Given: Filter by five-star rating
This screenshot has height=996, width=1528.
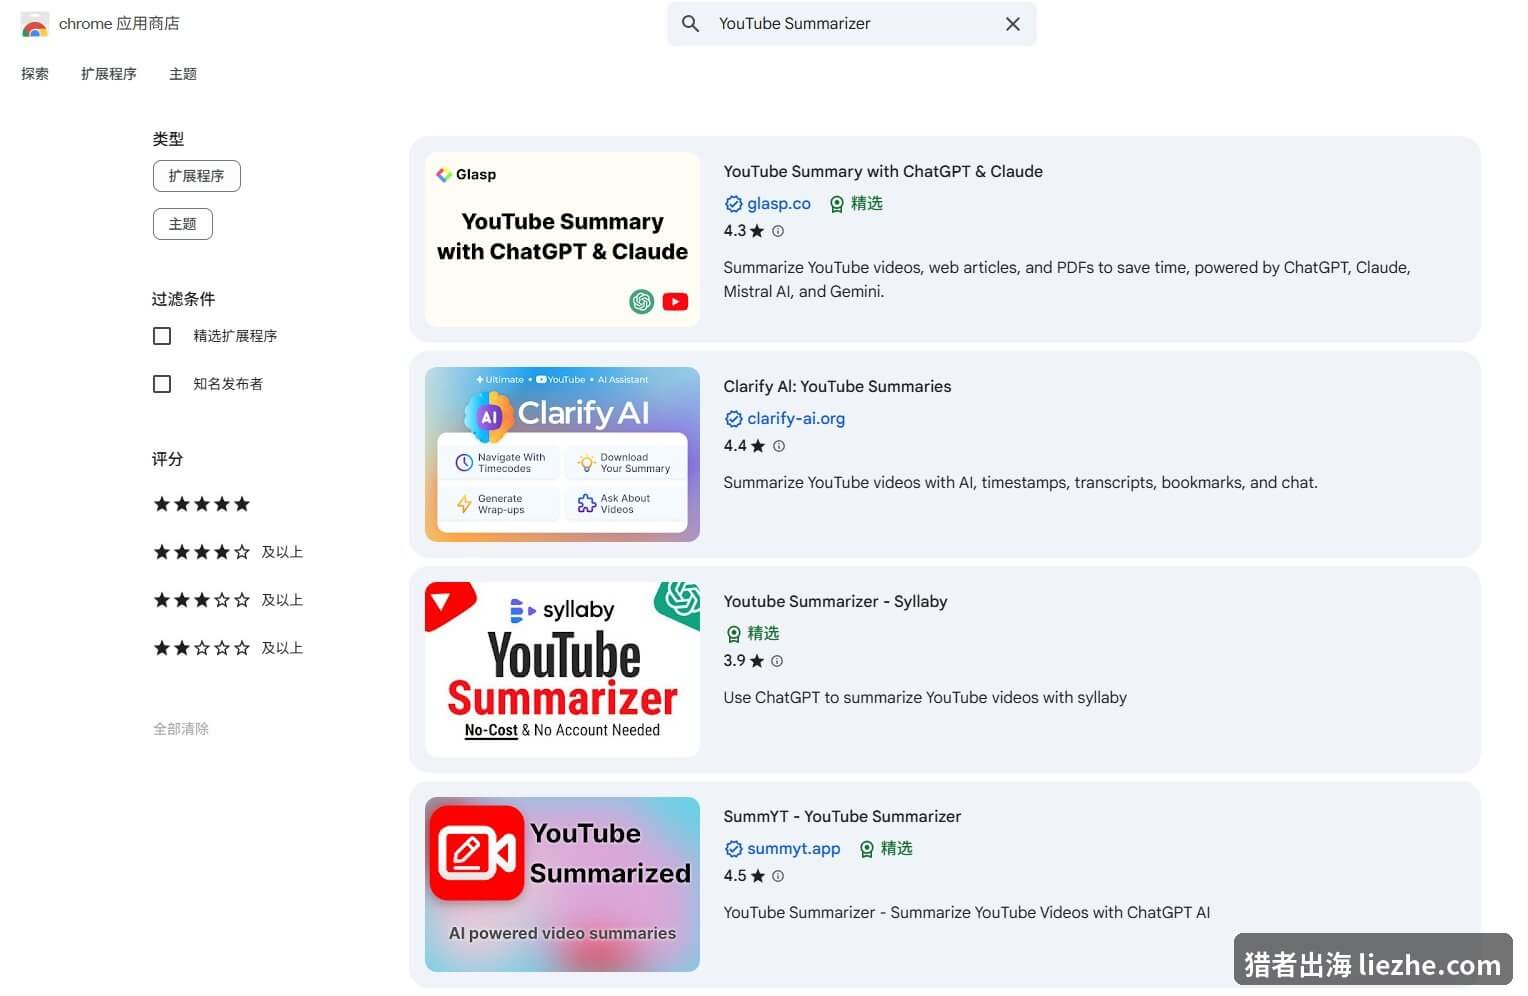Looking at the screenshot, I should click(202, 504).
